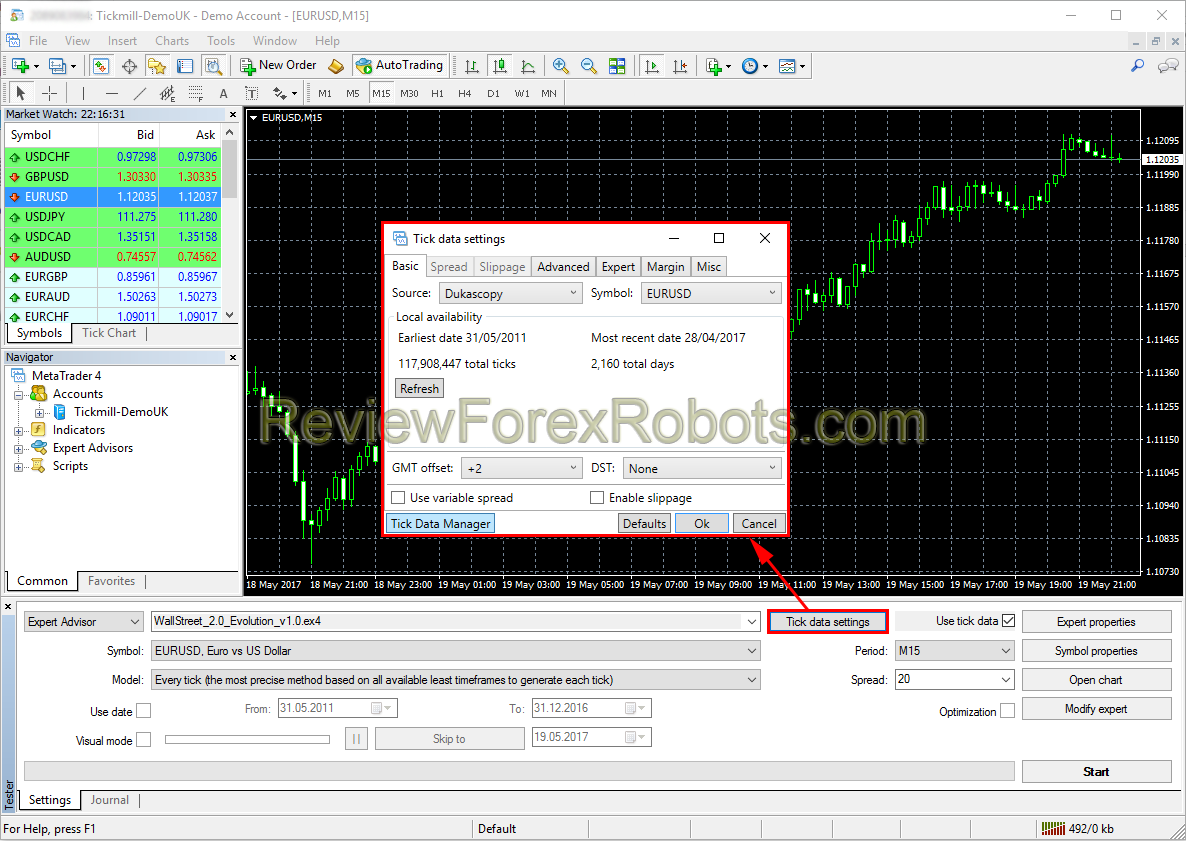Enable the Enable slippage checkbox
Image resolution: width=1186 pixels, height=841 pixels.
tap(597, 498)
